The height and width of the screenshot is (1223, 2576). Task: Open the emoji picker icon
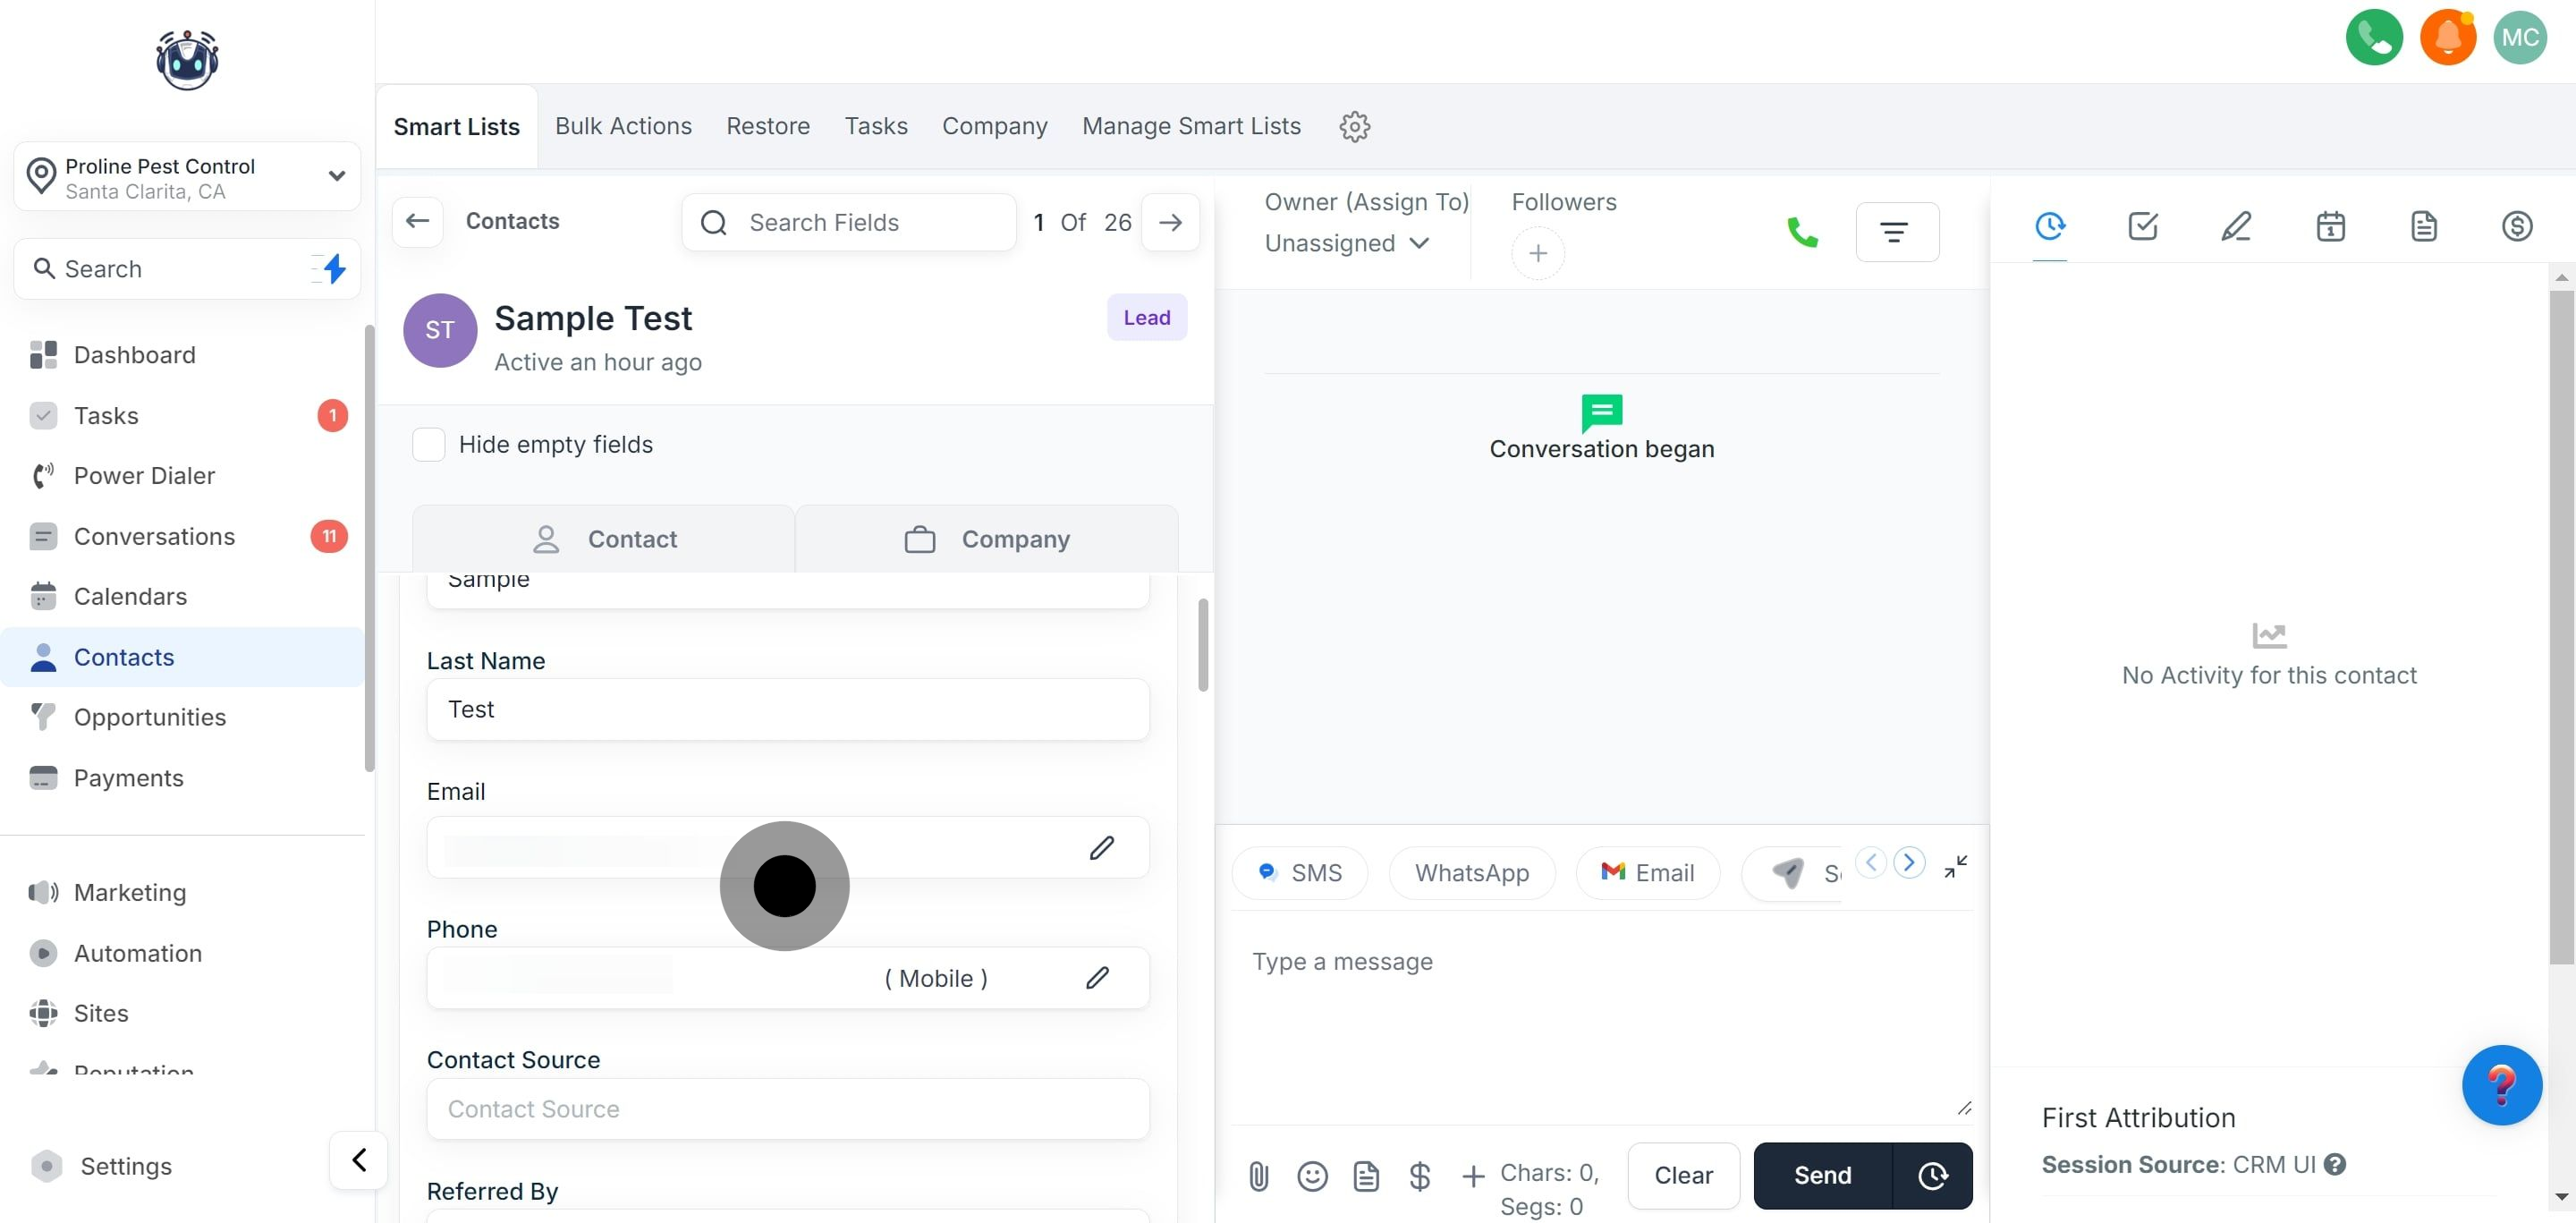1312,1176
